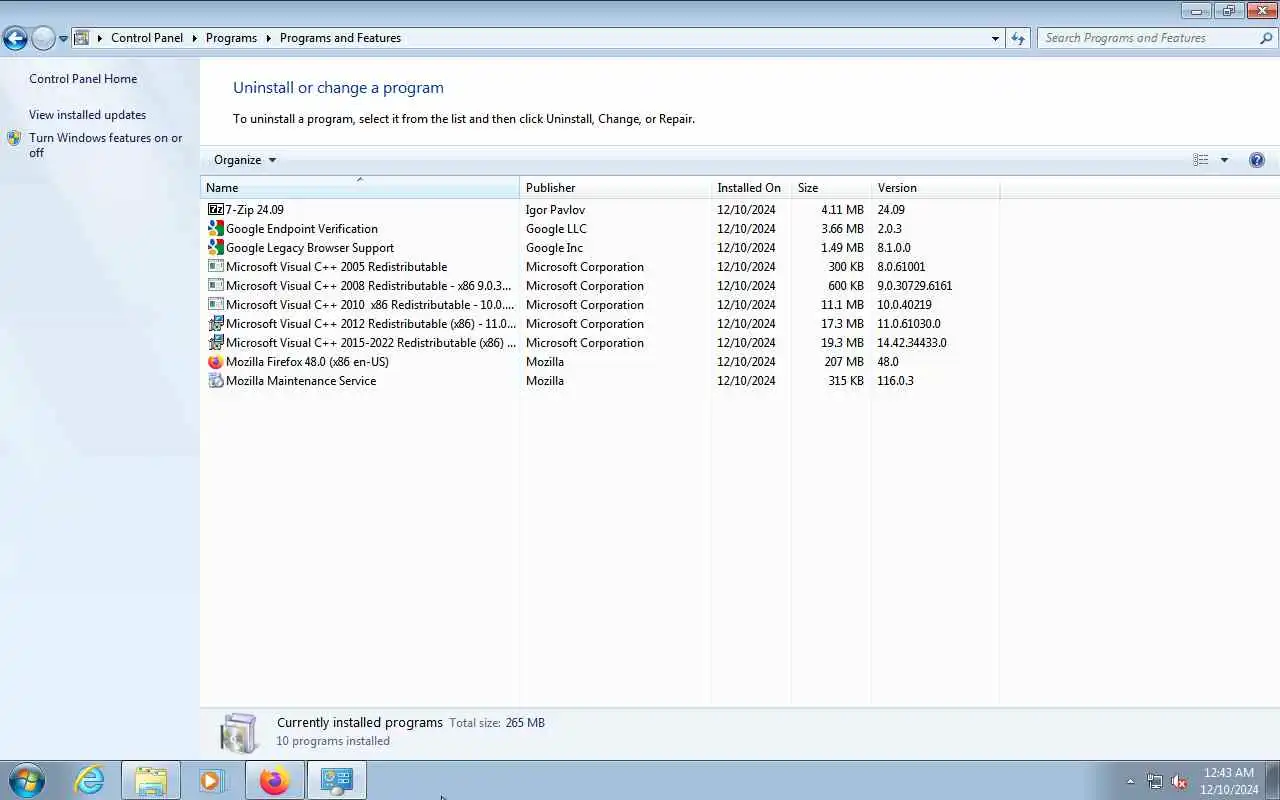This screenshot has width=1280, height=800.
Task: Open the Windows Start orb
Action: (27, 780)
